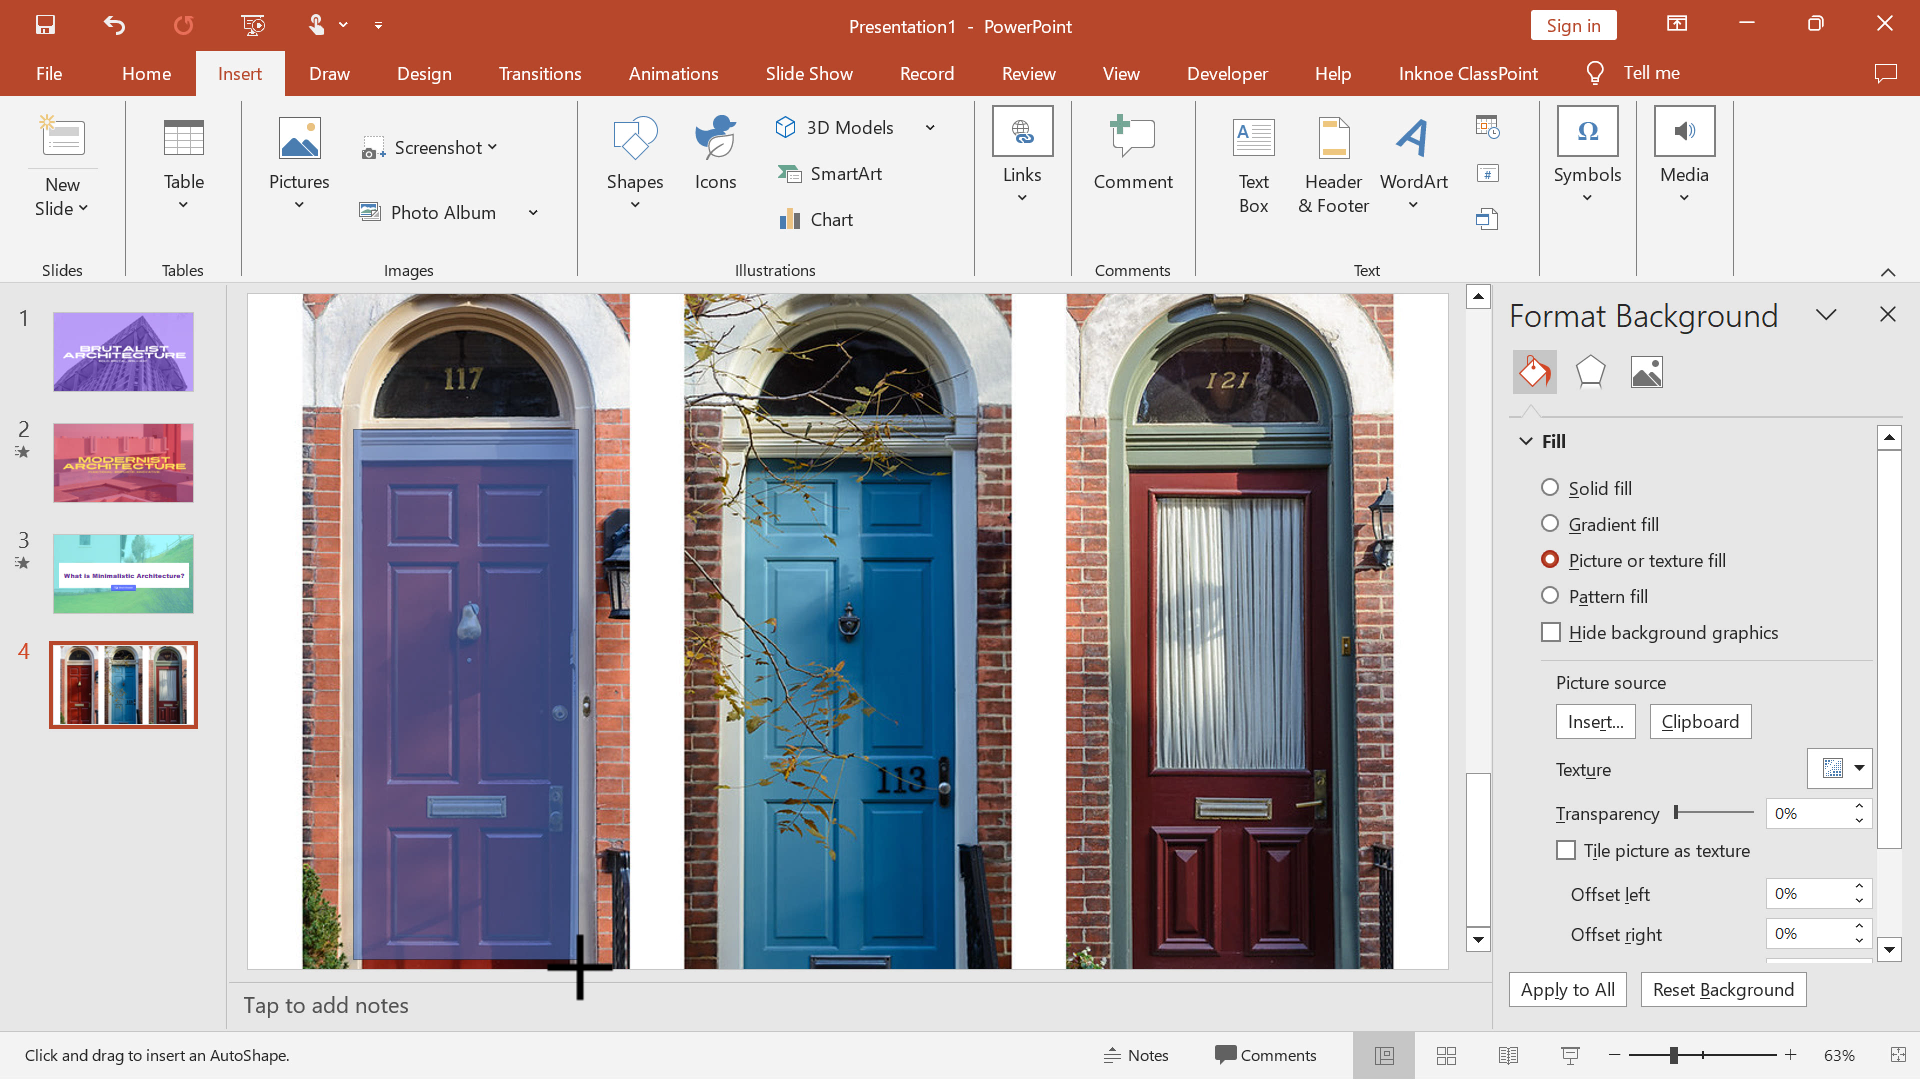Click the Insert ribbon tab

click(239, 73)
